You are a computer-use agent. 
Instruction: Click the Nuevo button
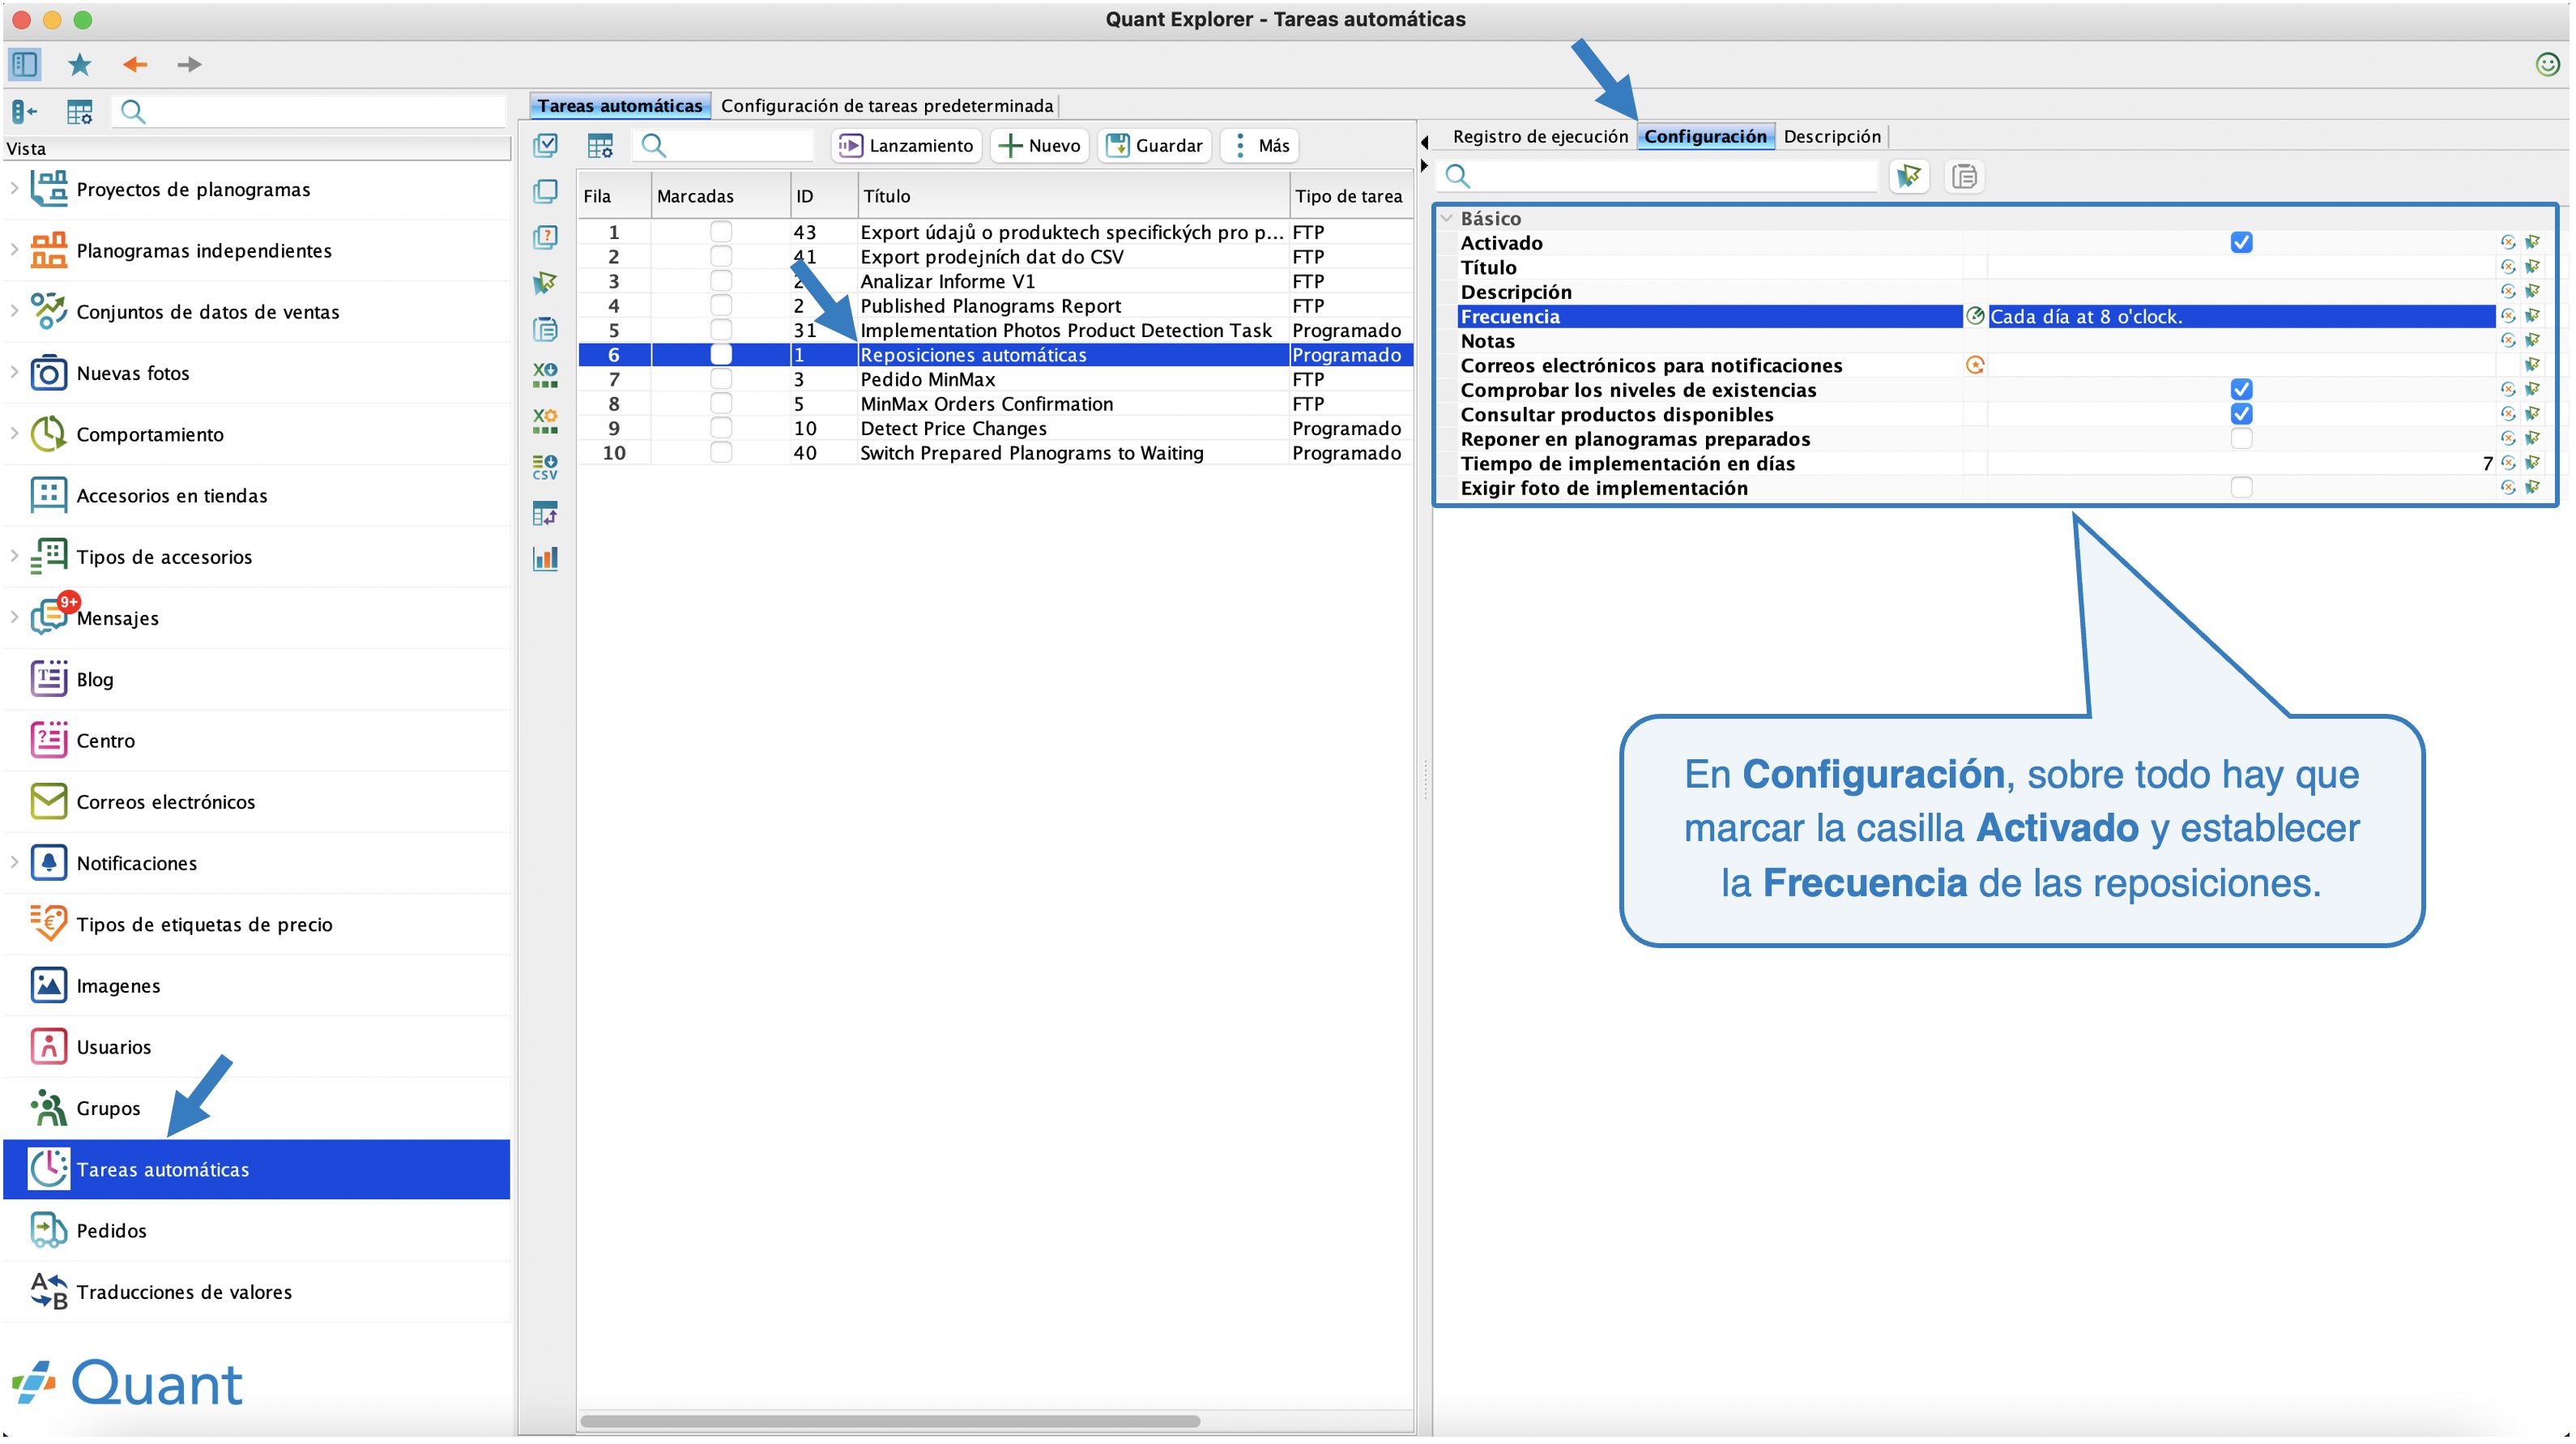pyautogui.click(x=1039, y=146)
